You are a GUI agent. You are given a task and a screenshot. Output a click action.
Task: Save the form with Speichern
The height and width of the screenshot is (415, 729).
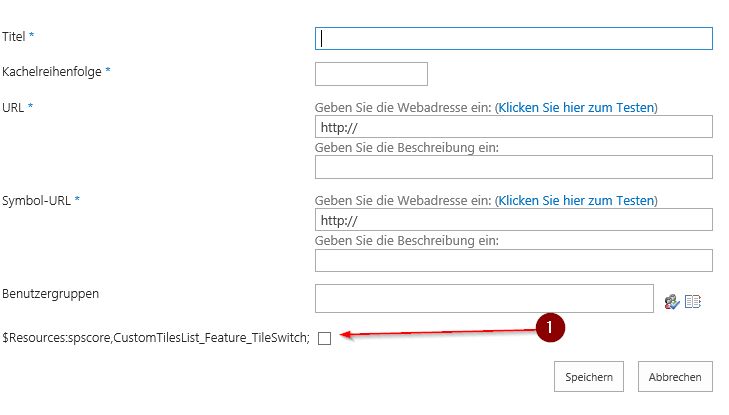pyautogui.click(x=589, y=377)
